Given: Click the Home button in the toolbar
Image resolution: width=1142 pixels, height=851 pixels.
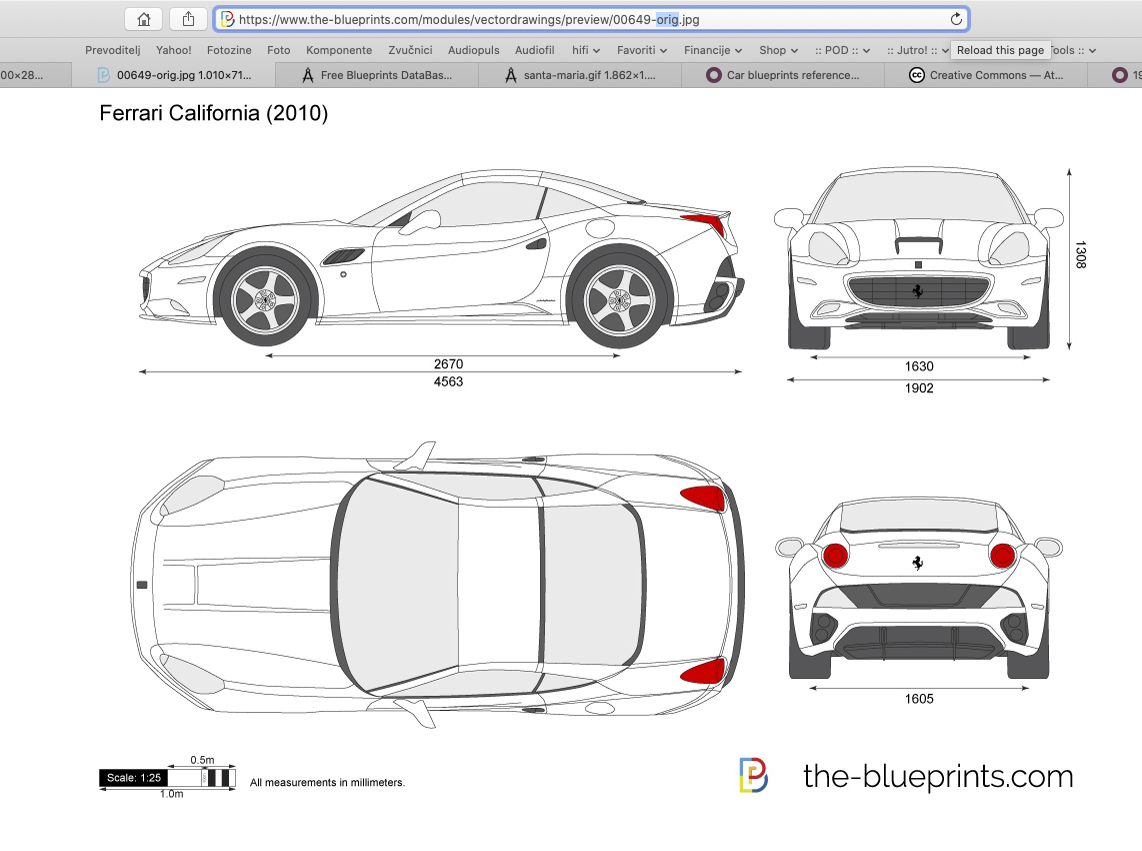Looking at the screenshot, I should (143, 20).
